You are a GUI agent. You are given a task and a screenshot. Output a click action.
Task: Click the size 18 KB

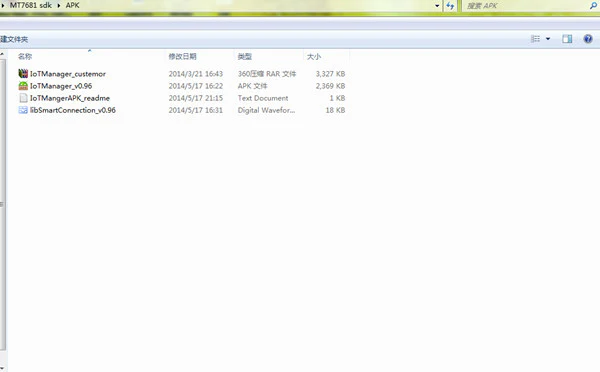click(335, 110)
